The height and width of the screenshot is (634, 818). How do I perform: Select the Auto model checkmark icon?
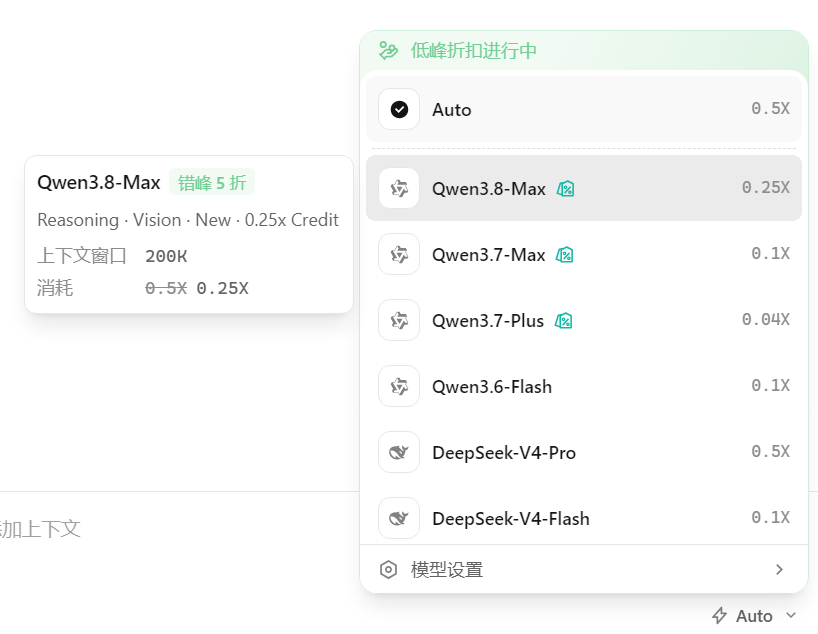click(399, 110)
